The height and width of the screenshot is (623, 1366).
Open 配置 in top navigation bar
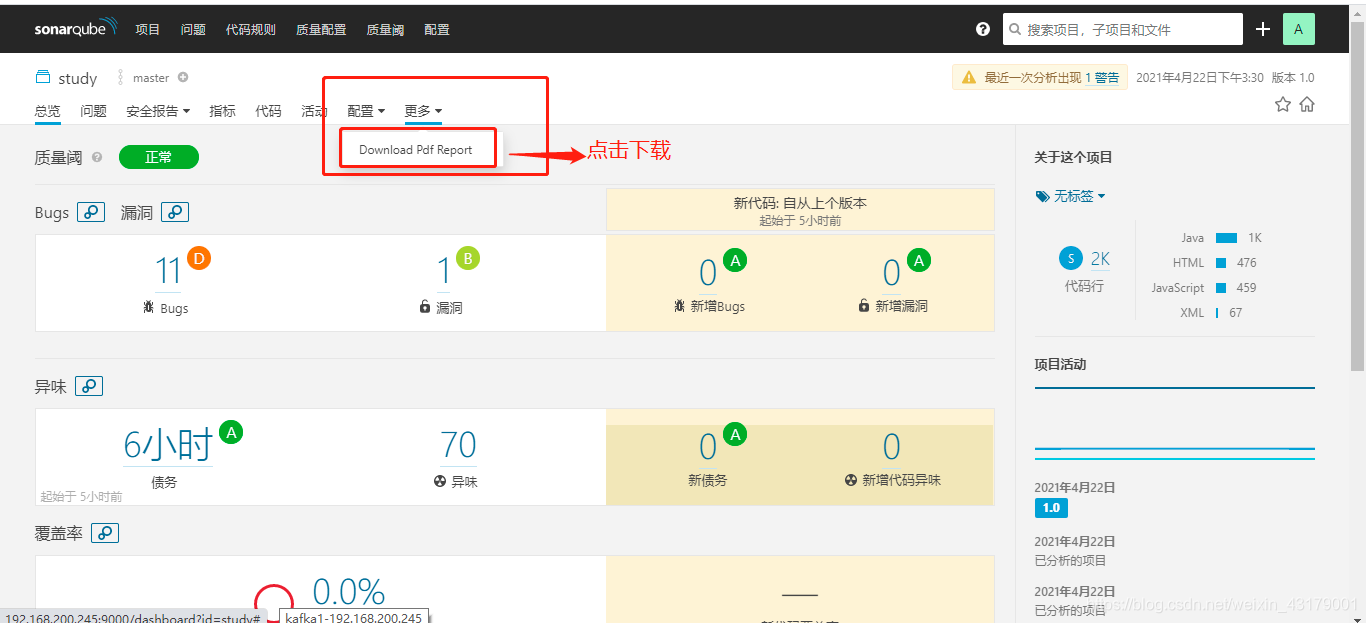[x=437, y=29]
